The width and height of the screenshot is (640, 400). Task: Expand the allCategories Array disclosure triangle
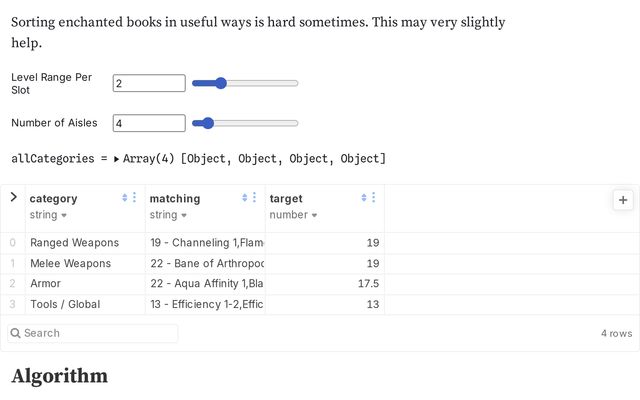point(116,159)
